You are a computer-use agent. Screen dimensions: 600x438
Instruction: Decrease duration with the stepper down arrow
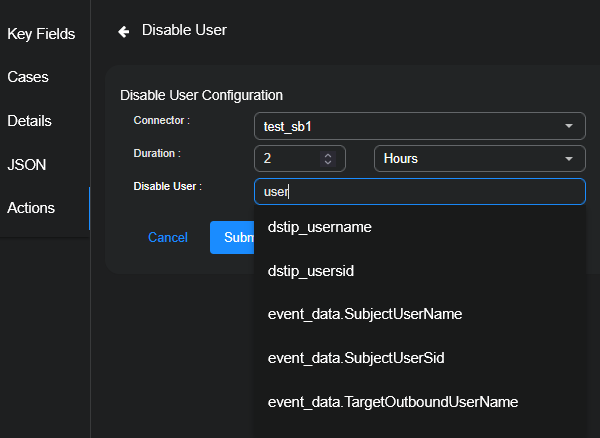pyautogui.click(x=327, y=163)
